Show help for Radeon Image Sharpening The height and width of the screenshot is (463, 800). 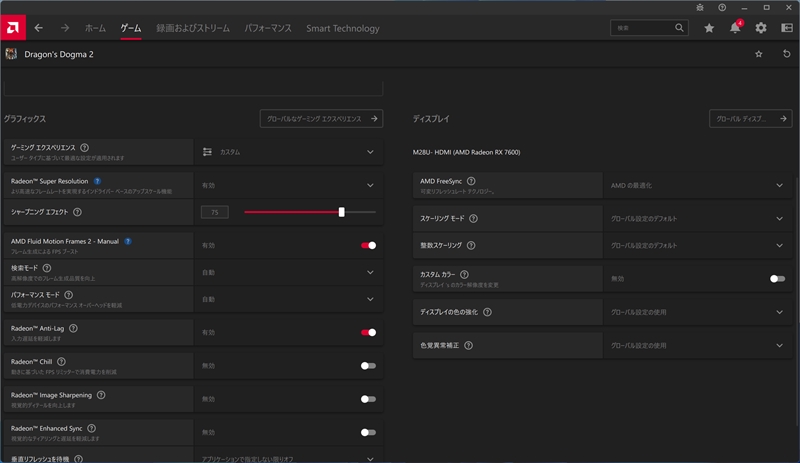[x=101, y=395]
